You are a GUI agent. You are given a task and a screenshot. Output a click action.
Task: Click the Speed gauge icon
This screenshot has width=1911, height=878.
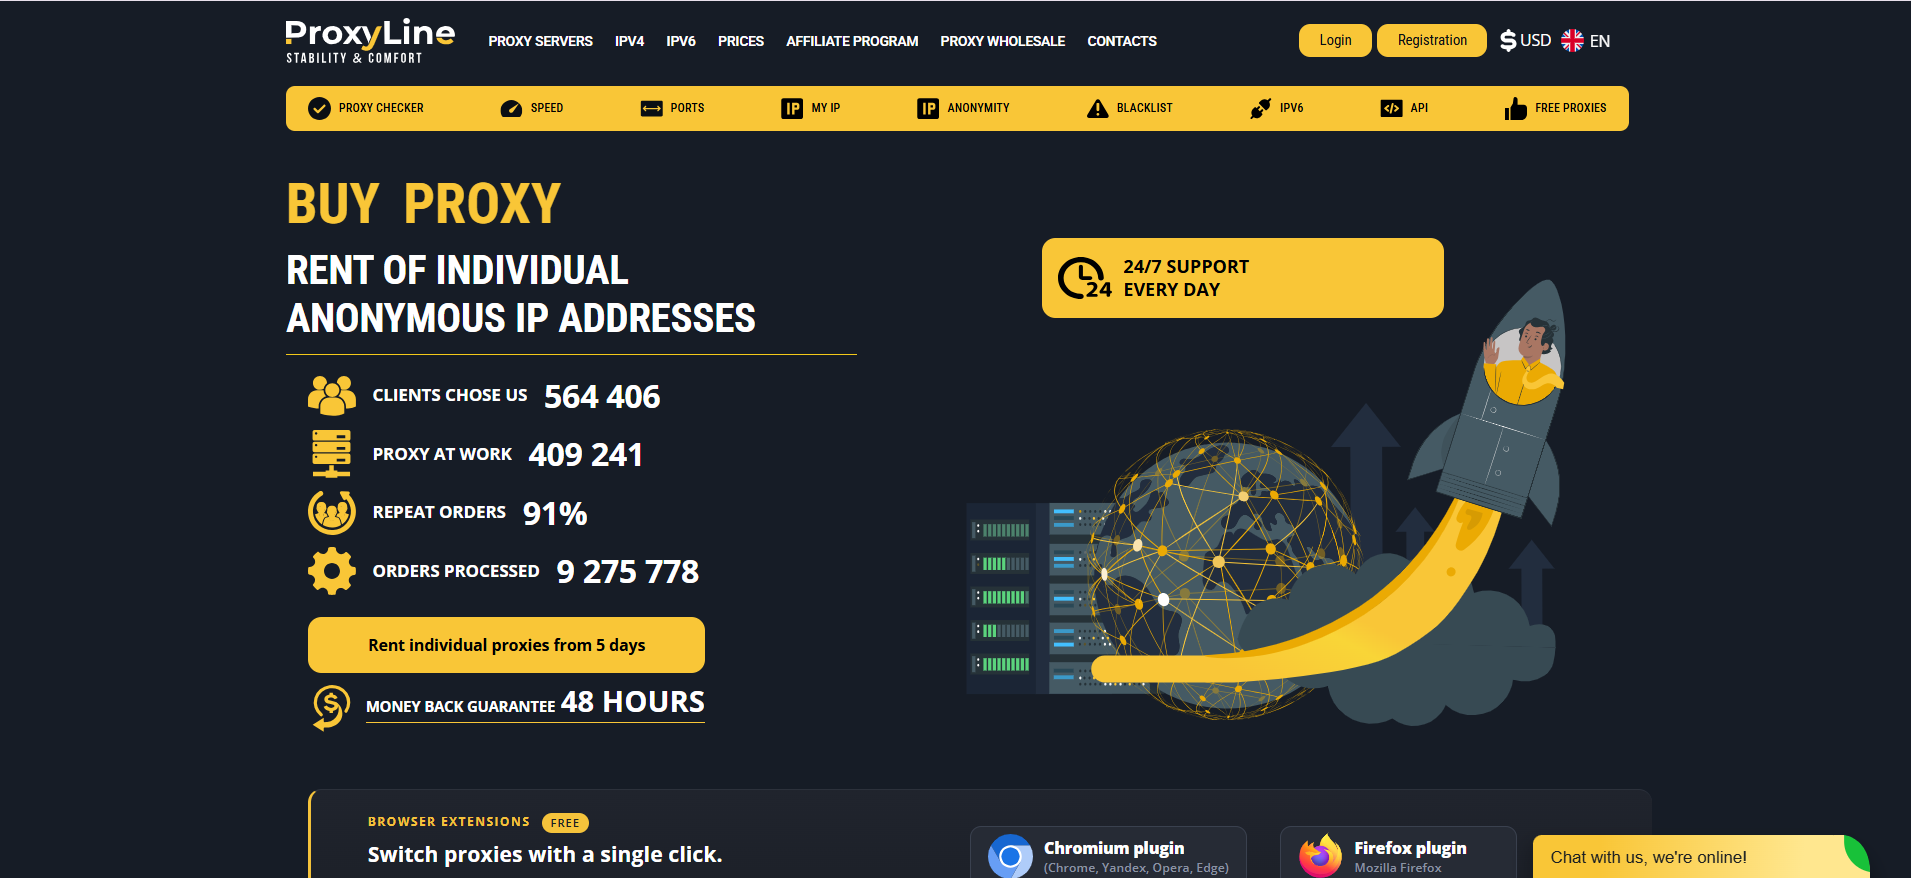coord(511,108)
